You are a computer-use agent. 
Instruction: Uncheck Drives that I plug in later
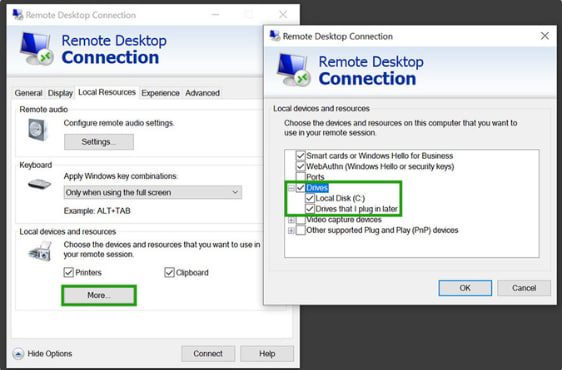tap(310, 209)
